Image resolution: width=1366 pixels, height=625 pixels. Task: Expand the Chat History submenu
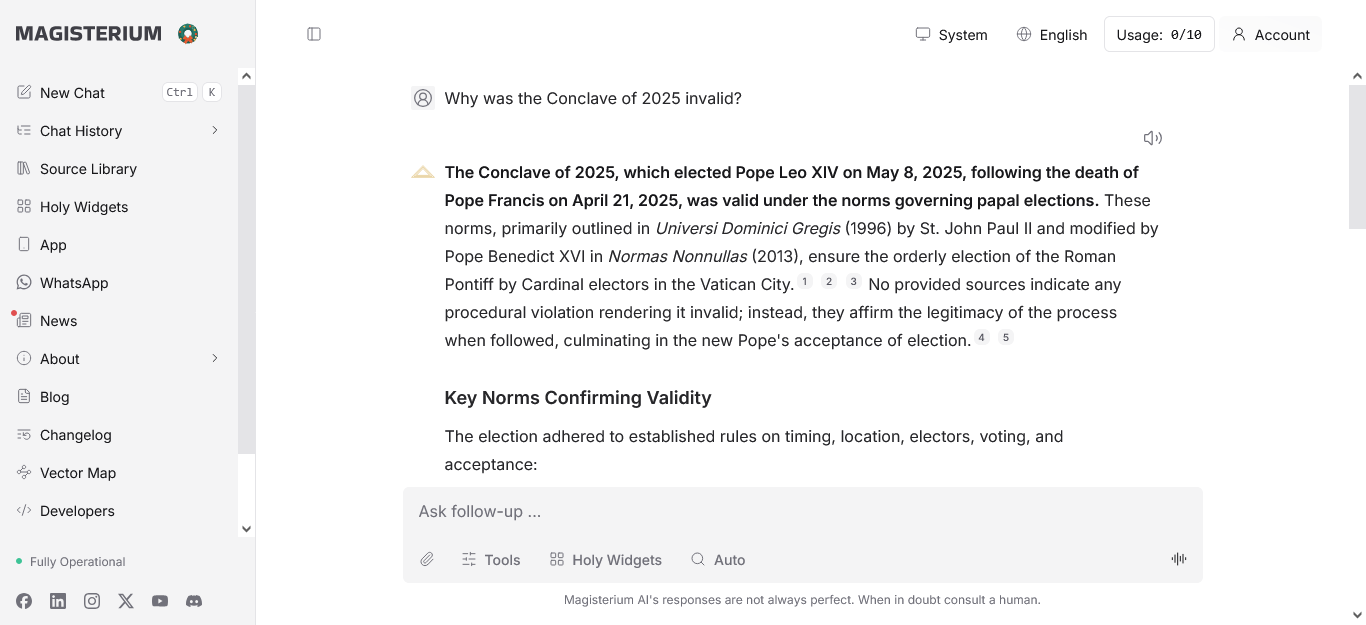coord(214,131)
